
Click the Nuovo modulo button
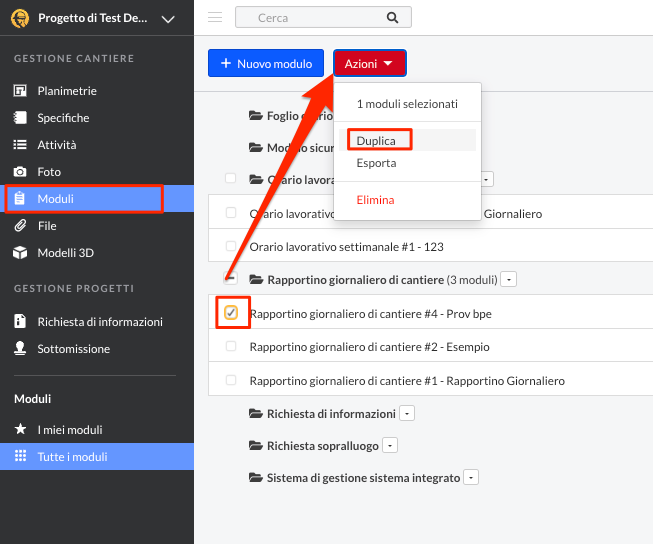pos(266,63)
